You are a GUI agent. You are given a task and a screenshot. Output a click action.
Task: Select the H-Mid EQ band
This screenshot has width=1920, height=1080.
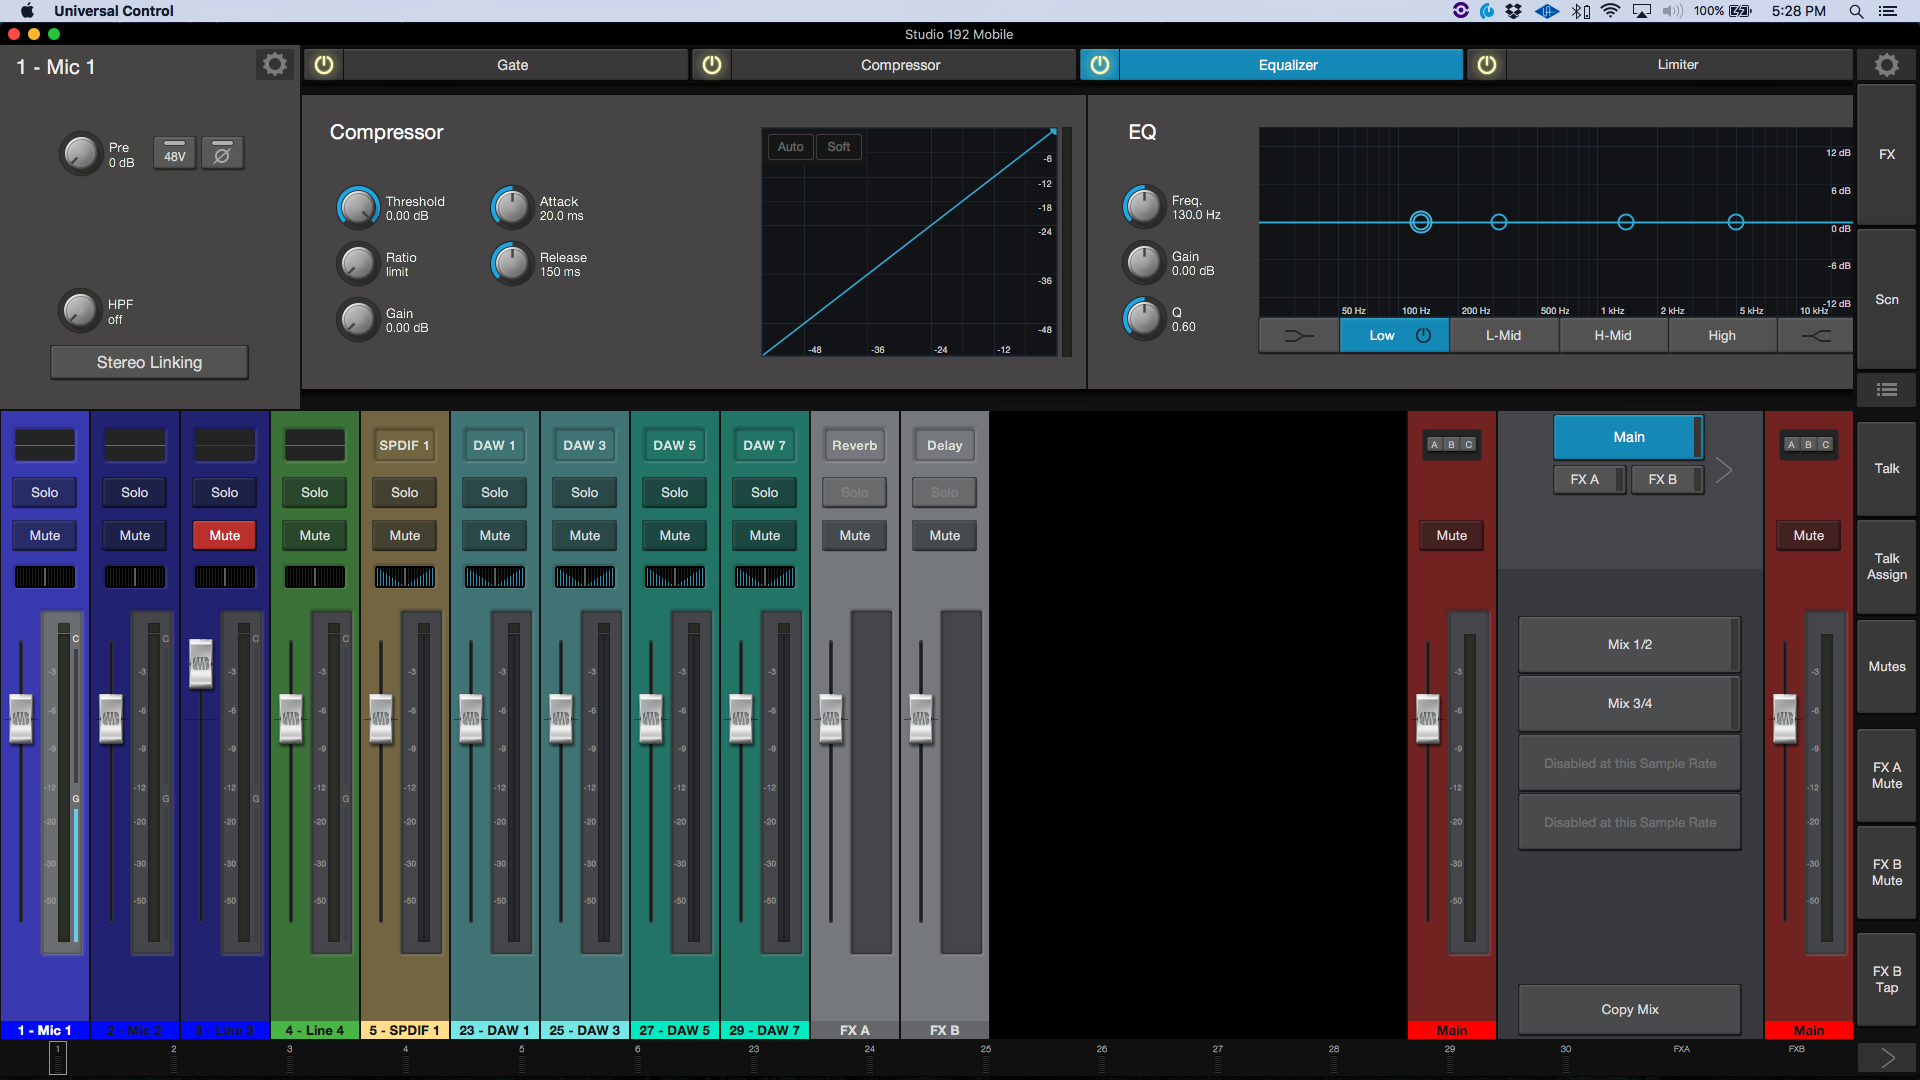(x=1613, y=336)
